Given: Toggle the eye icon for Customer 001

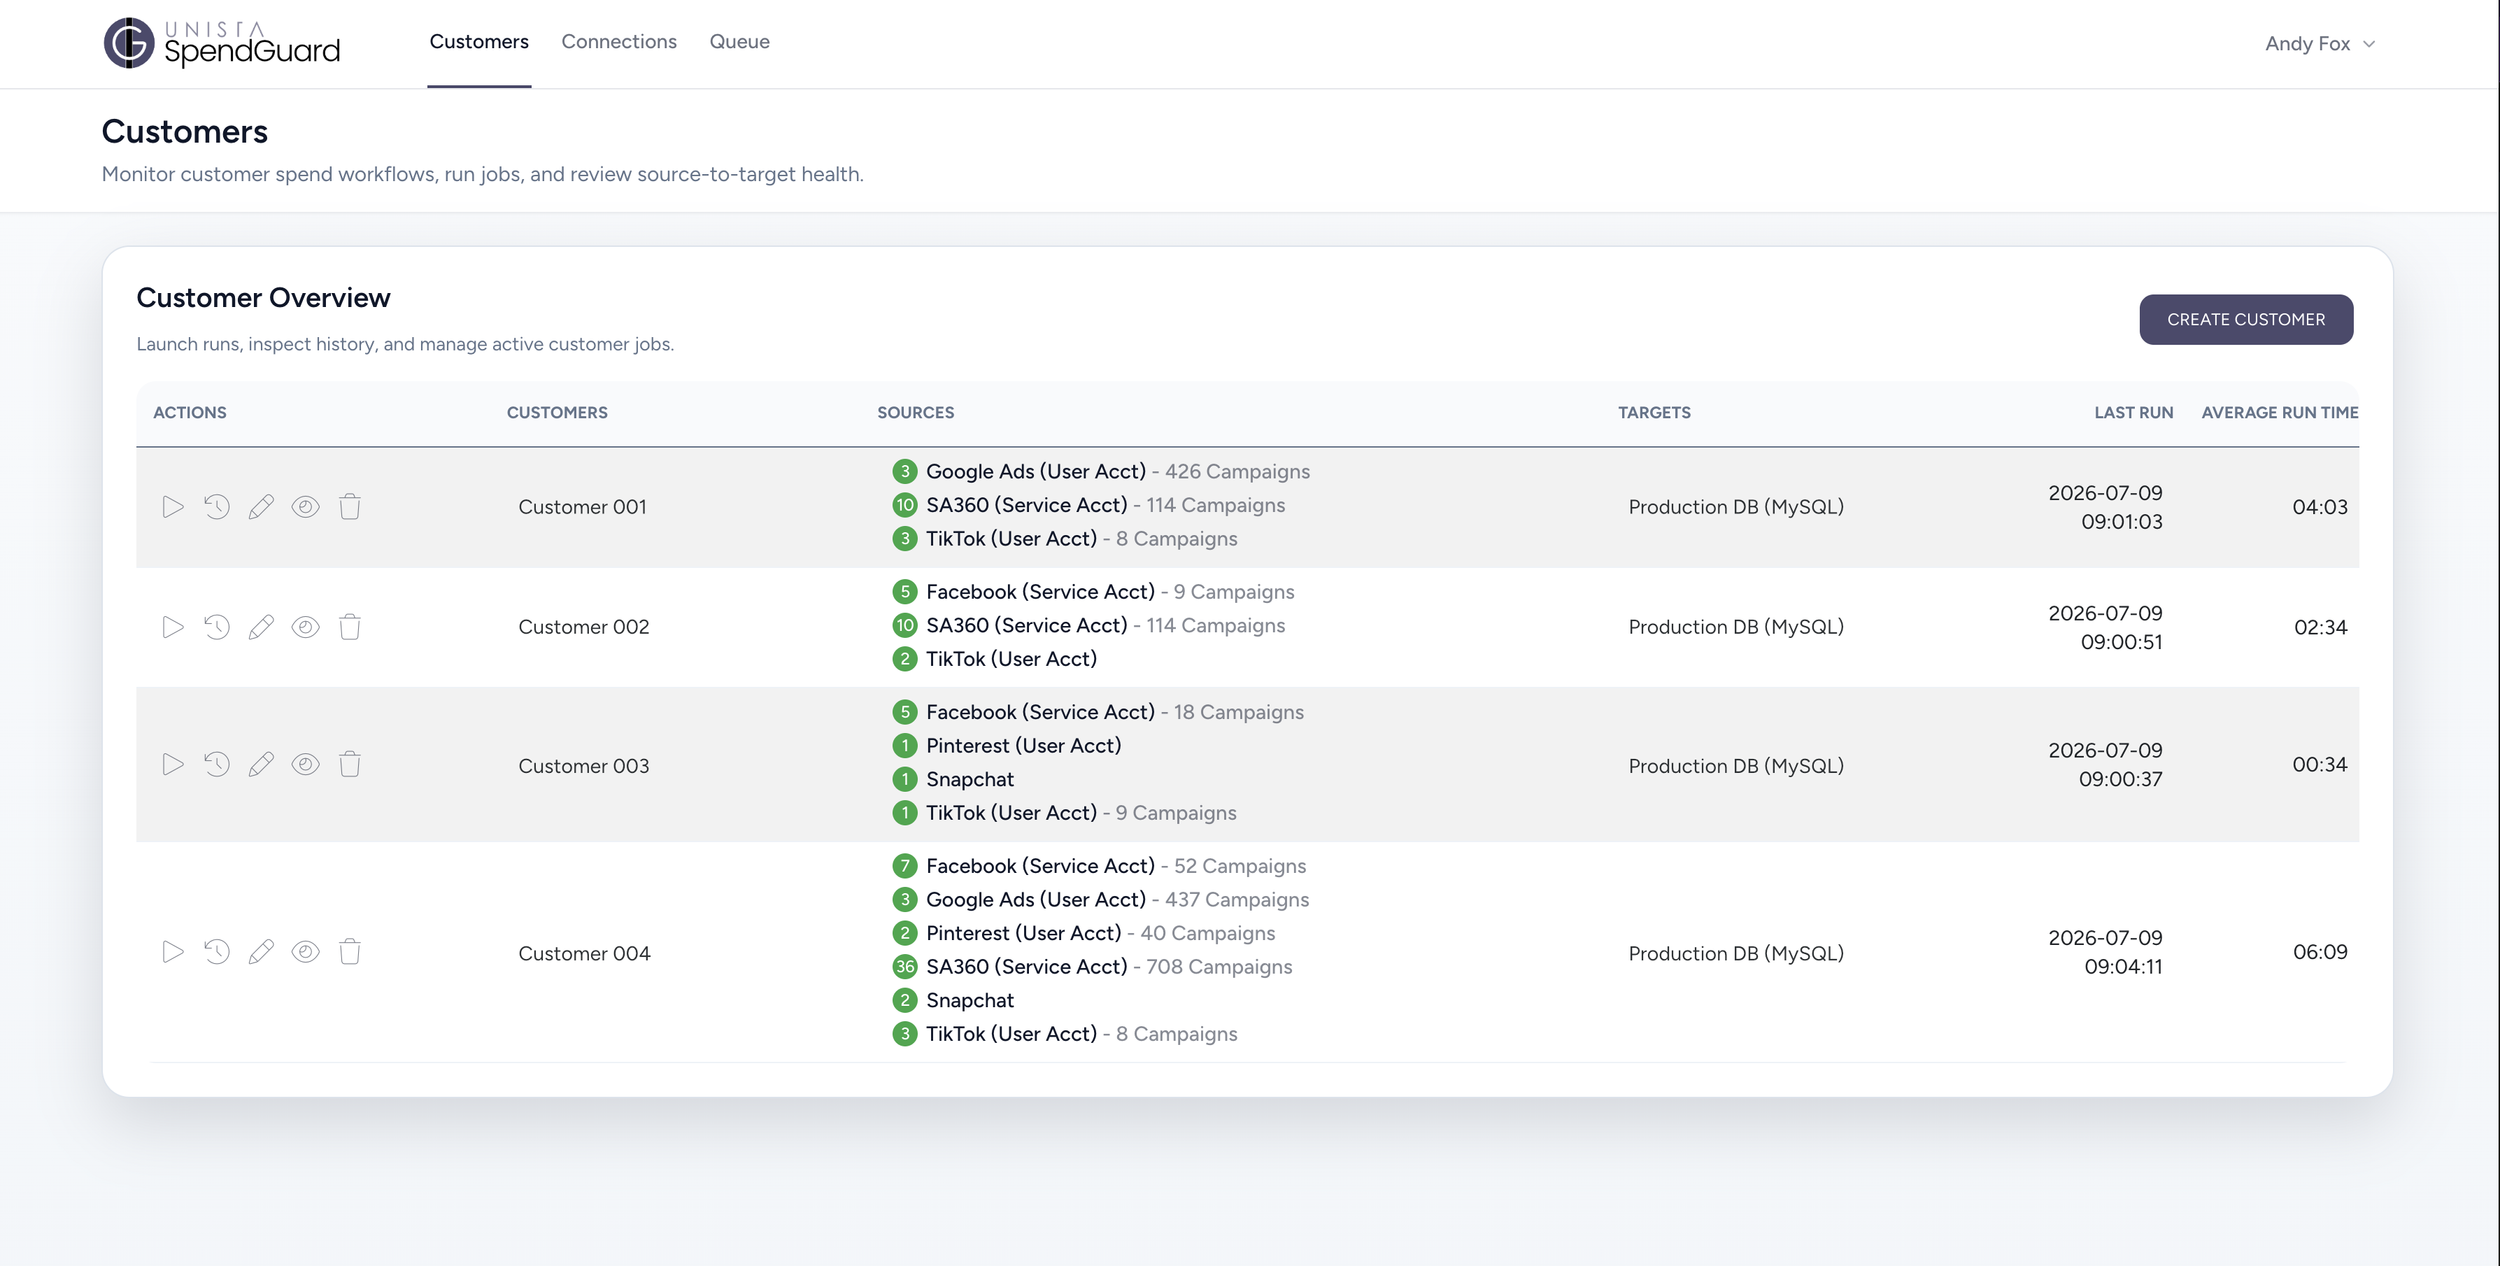Looking at the screenshot, I should click(305, 507).
